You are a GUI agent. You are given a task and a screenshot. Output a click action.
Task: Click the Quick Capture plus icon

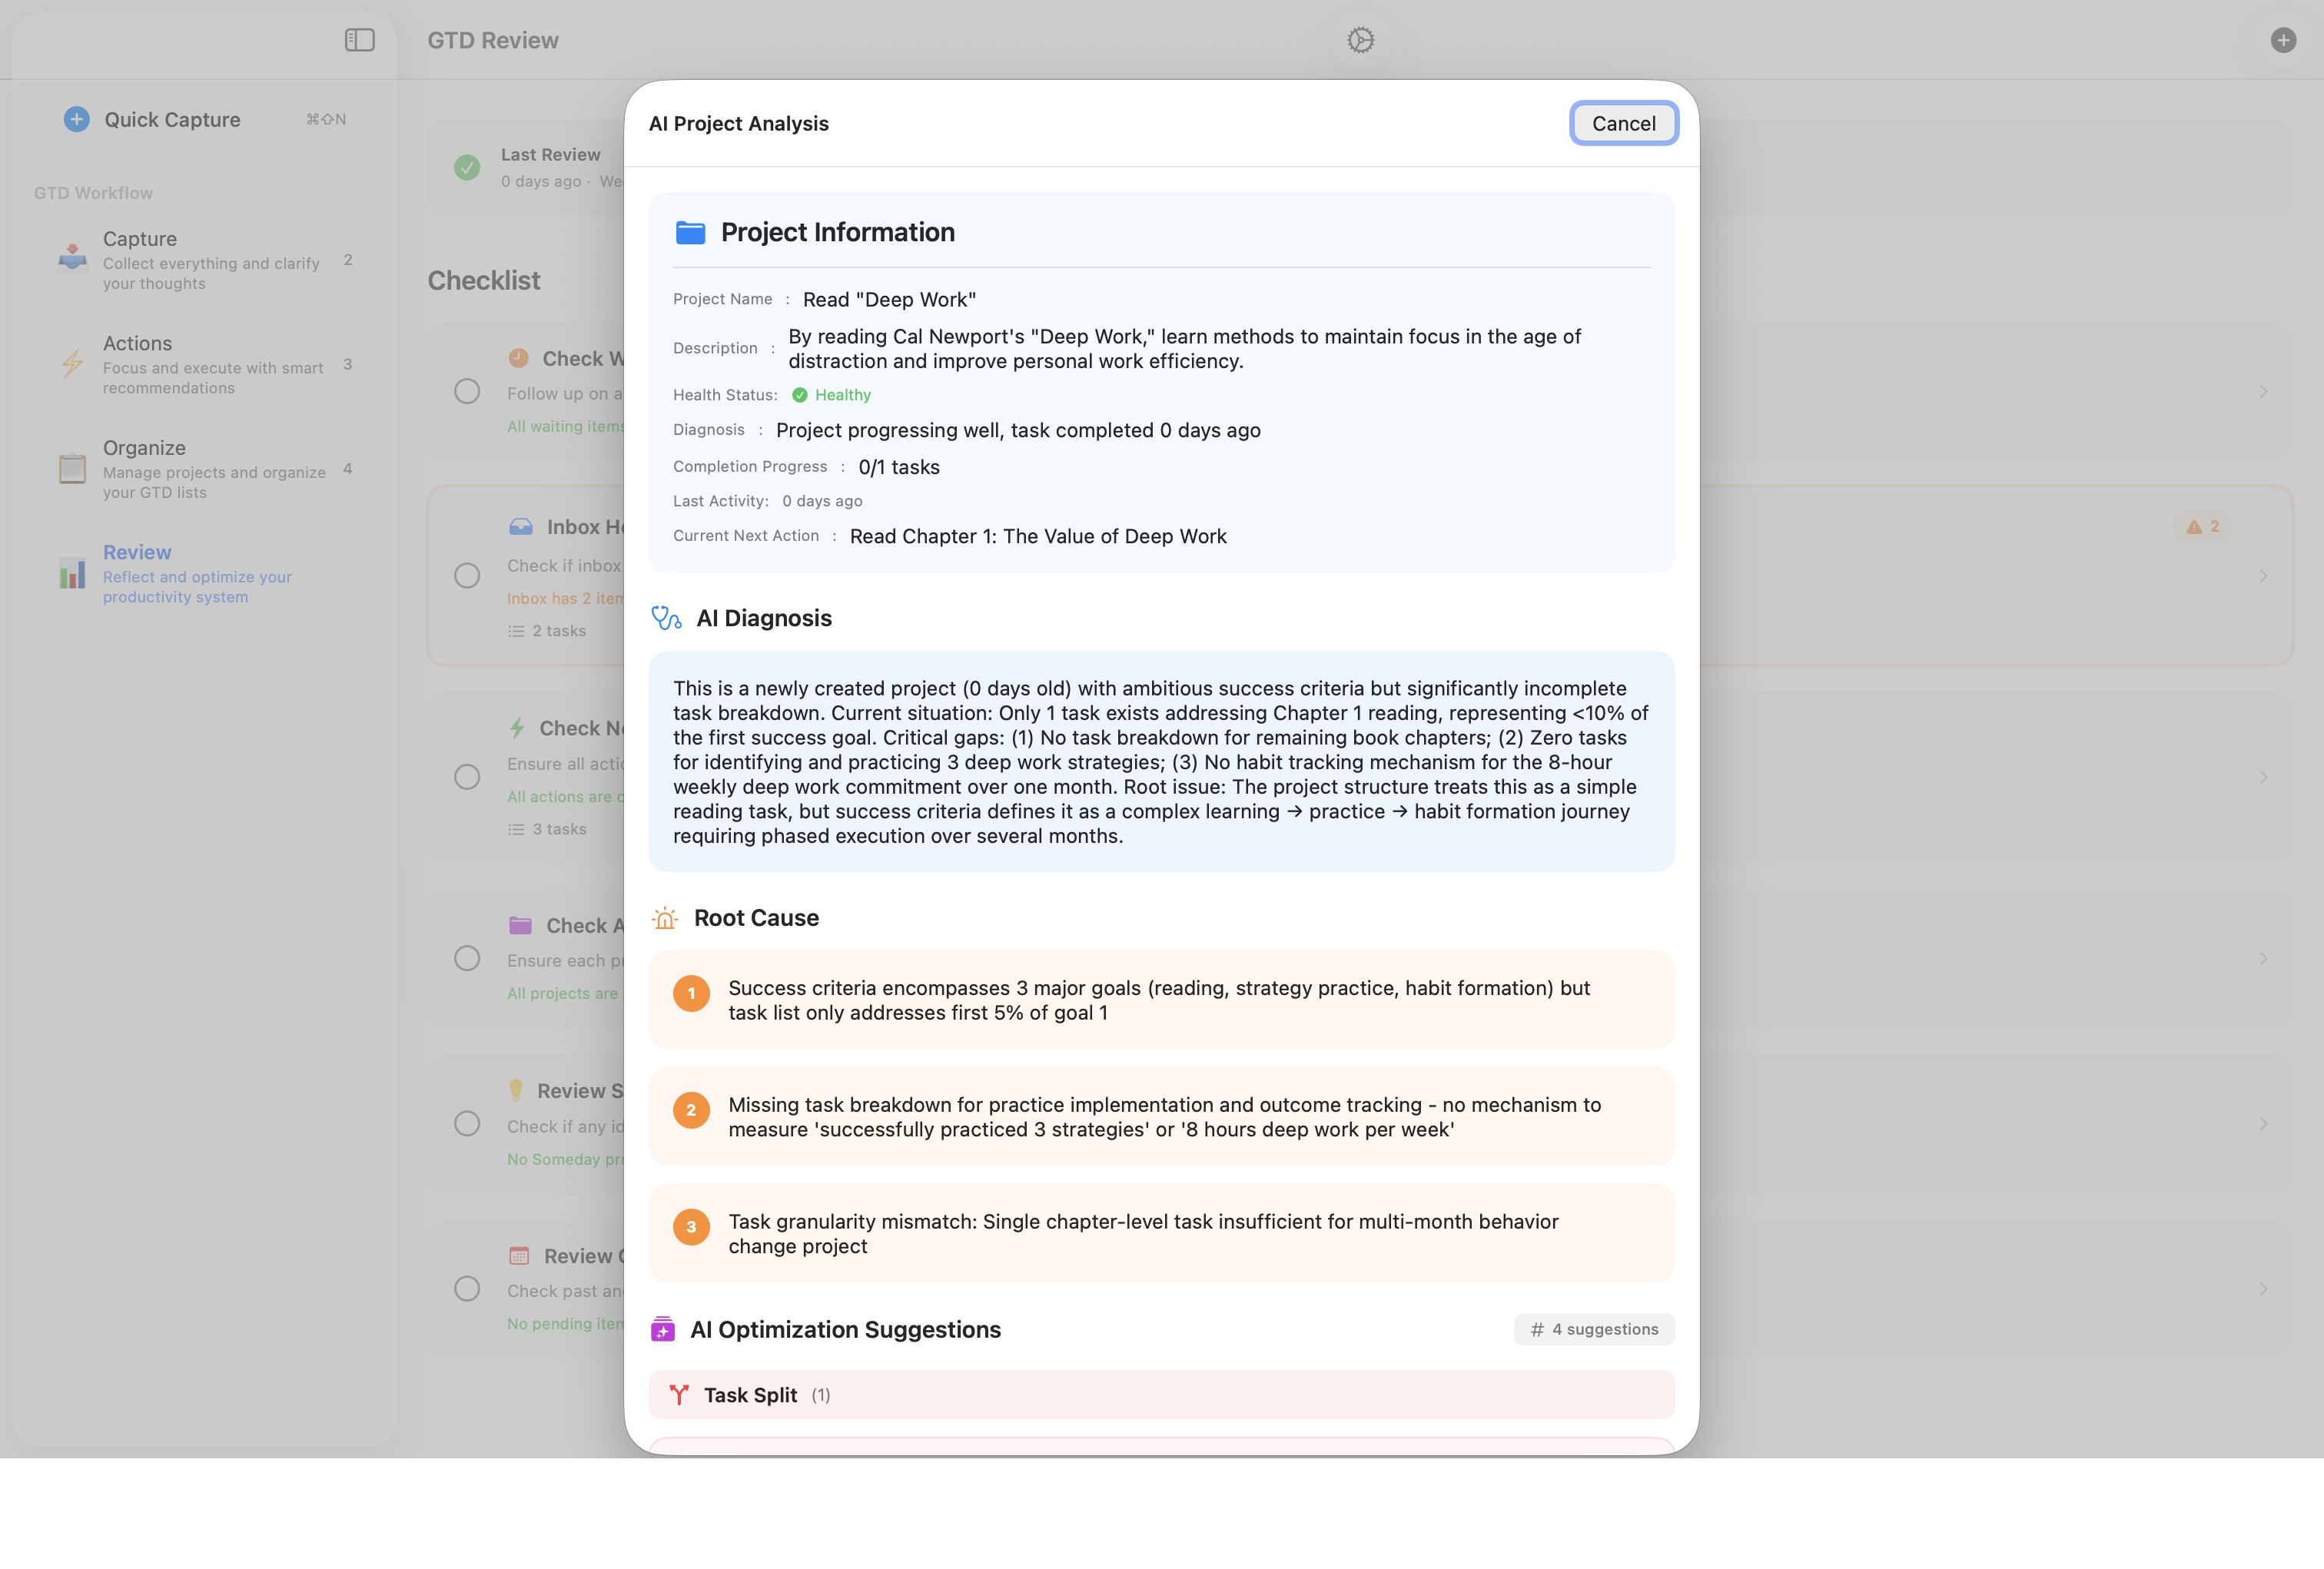(76, 118)
